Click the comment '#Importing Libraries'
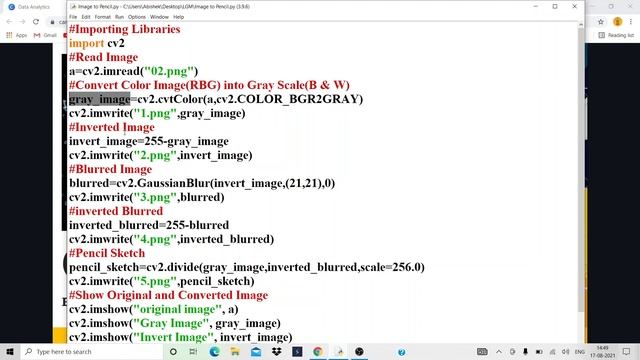The width and height of the screenshot is (640, 360). click(x=124, y=29)
